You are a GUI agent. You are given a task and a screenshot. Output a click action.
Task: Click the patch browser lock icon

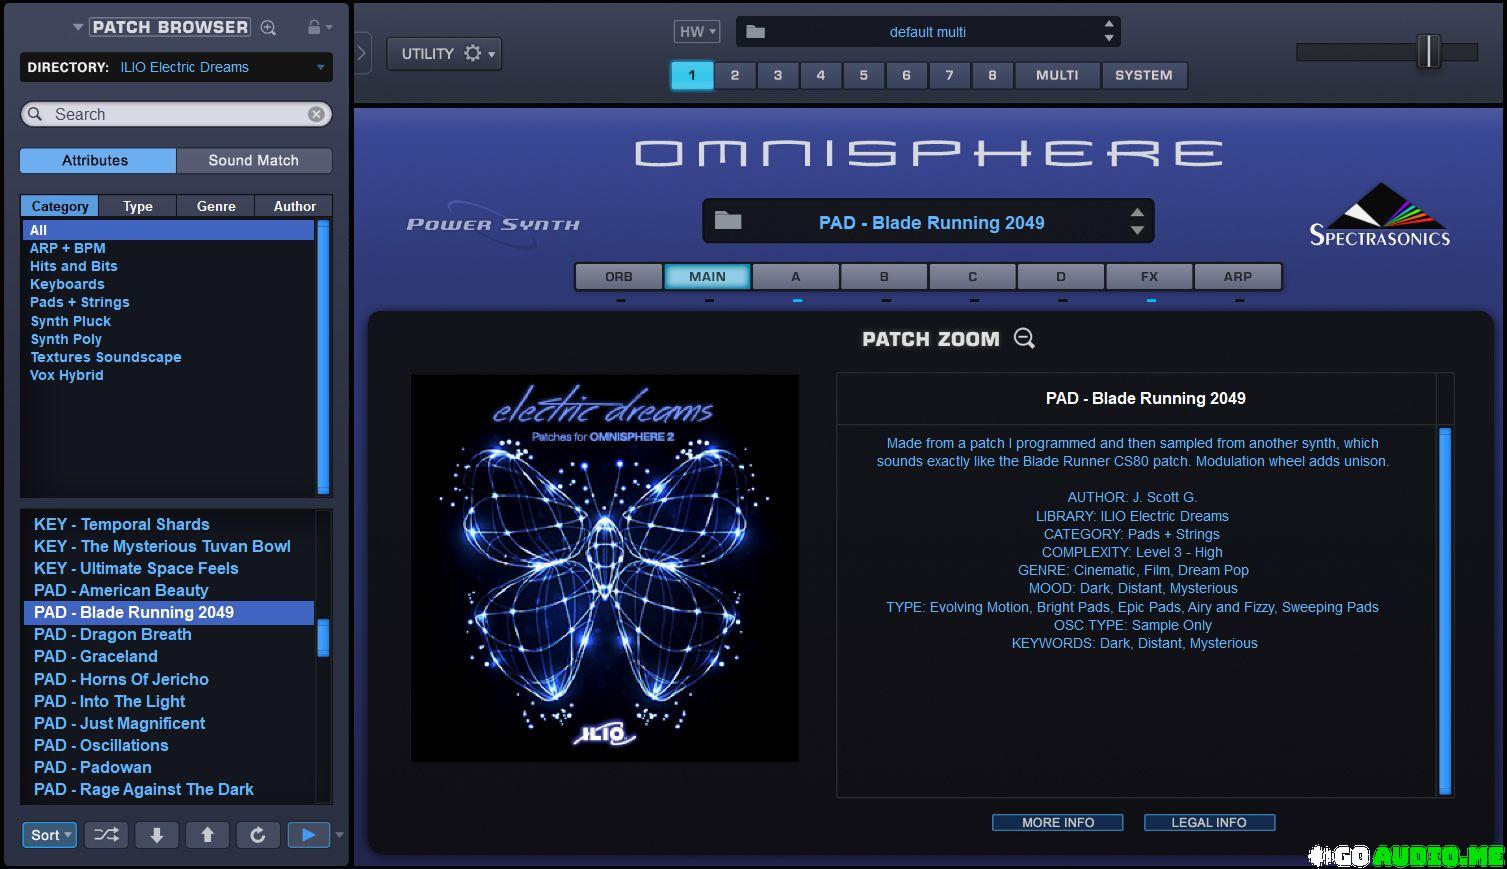tap(314, 27)
